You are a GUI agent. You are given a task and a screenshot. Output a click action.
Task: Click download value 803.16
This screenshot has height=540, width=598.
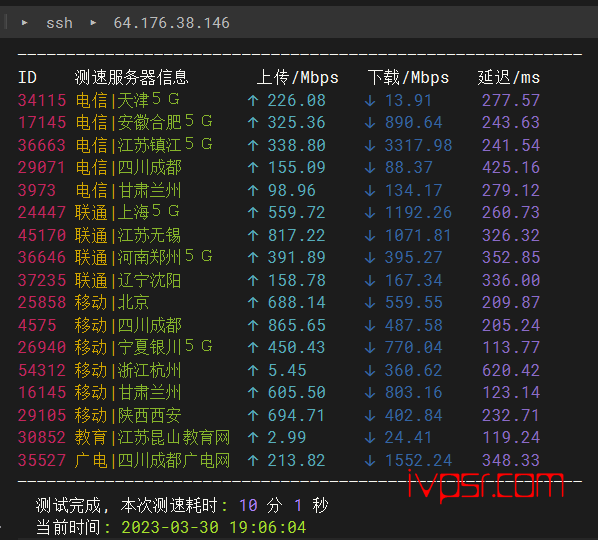point(413,393)
